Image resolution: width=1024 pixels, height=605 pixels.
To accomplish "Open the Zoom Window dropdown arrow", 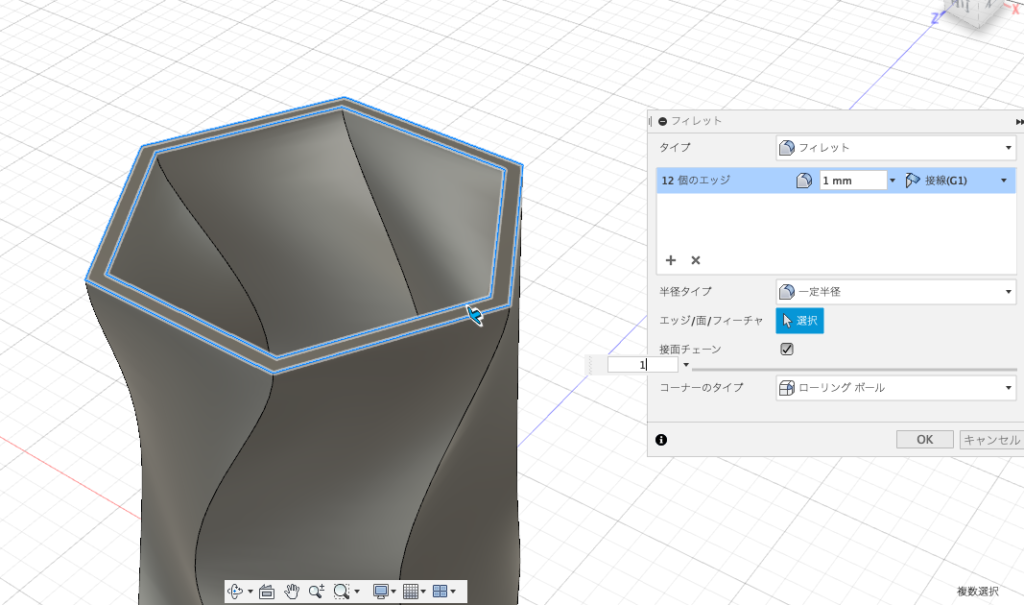I will coord(357,592).
